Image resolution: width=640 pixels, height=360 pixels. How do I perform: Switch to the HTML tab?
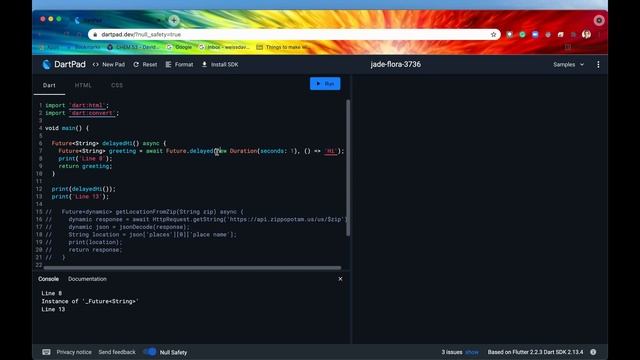(83, 85)
